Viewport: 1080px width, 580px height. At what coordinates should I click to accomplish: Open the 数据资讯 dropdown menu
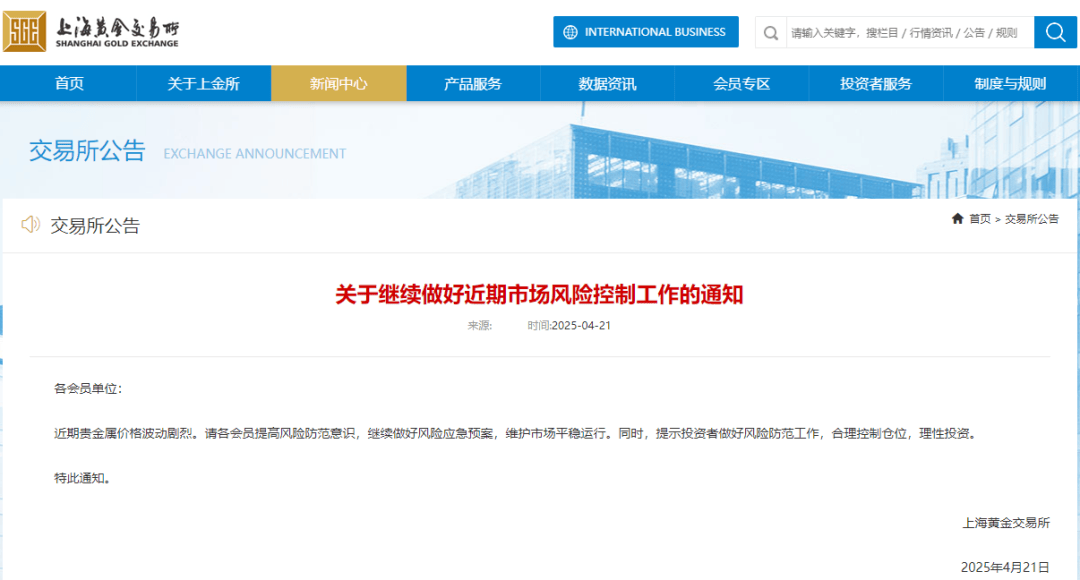point(607,84)
